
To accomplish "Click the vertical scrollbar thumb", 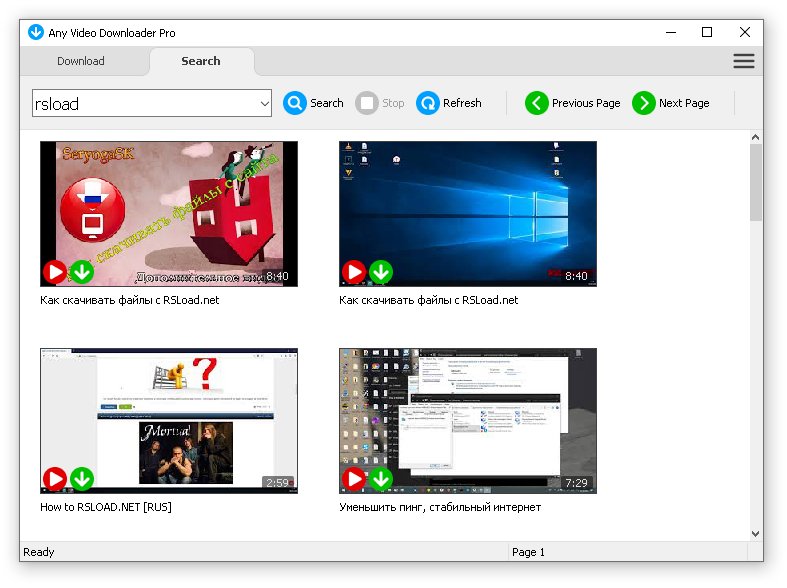I will 755,183.
